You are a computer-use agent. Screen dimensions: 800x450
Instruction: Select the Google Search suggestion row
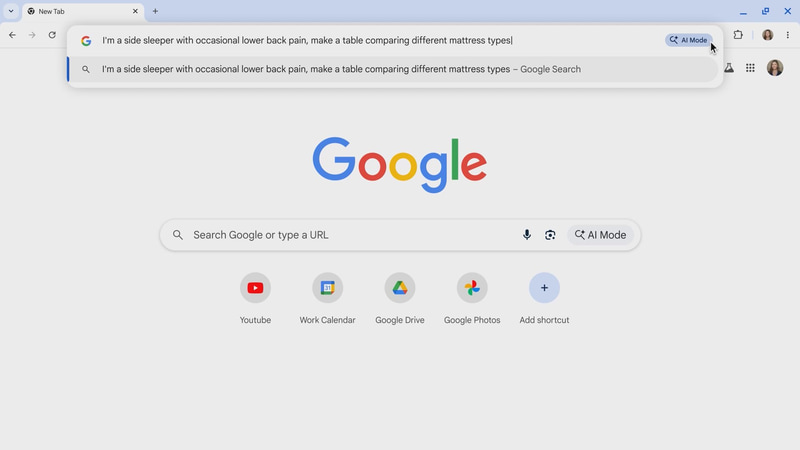[393, 69]
